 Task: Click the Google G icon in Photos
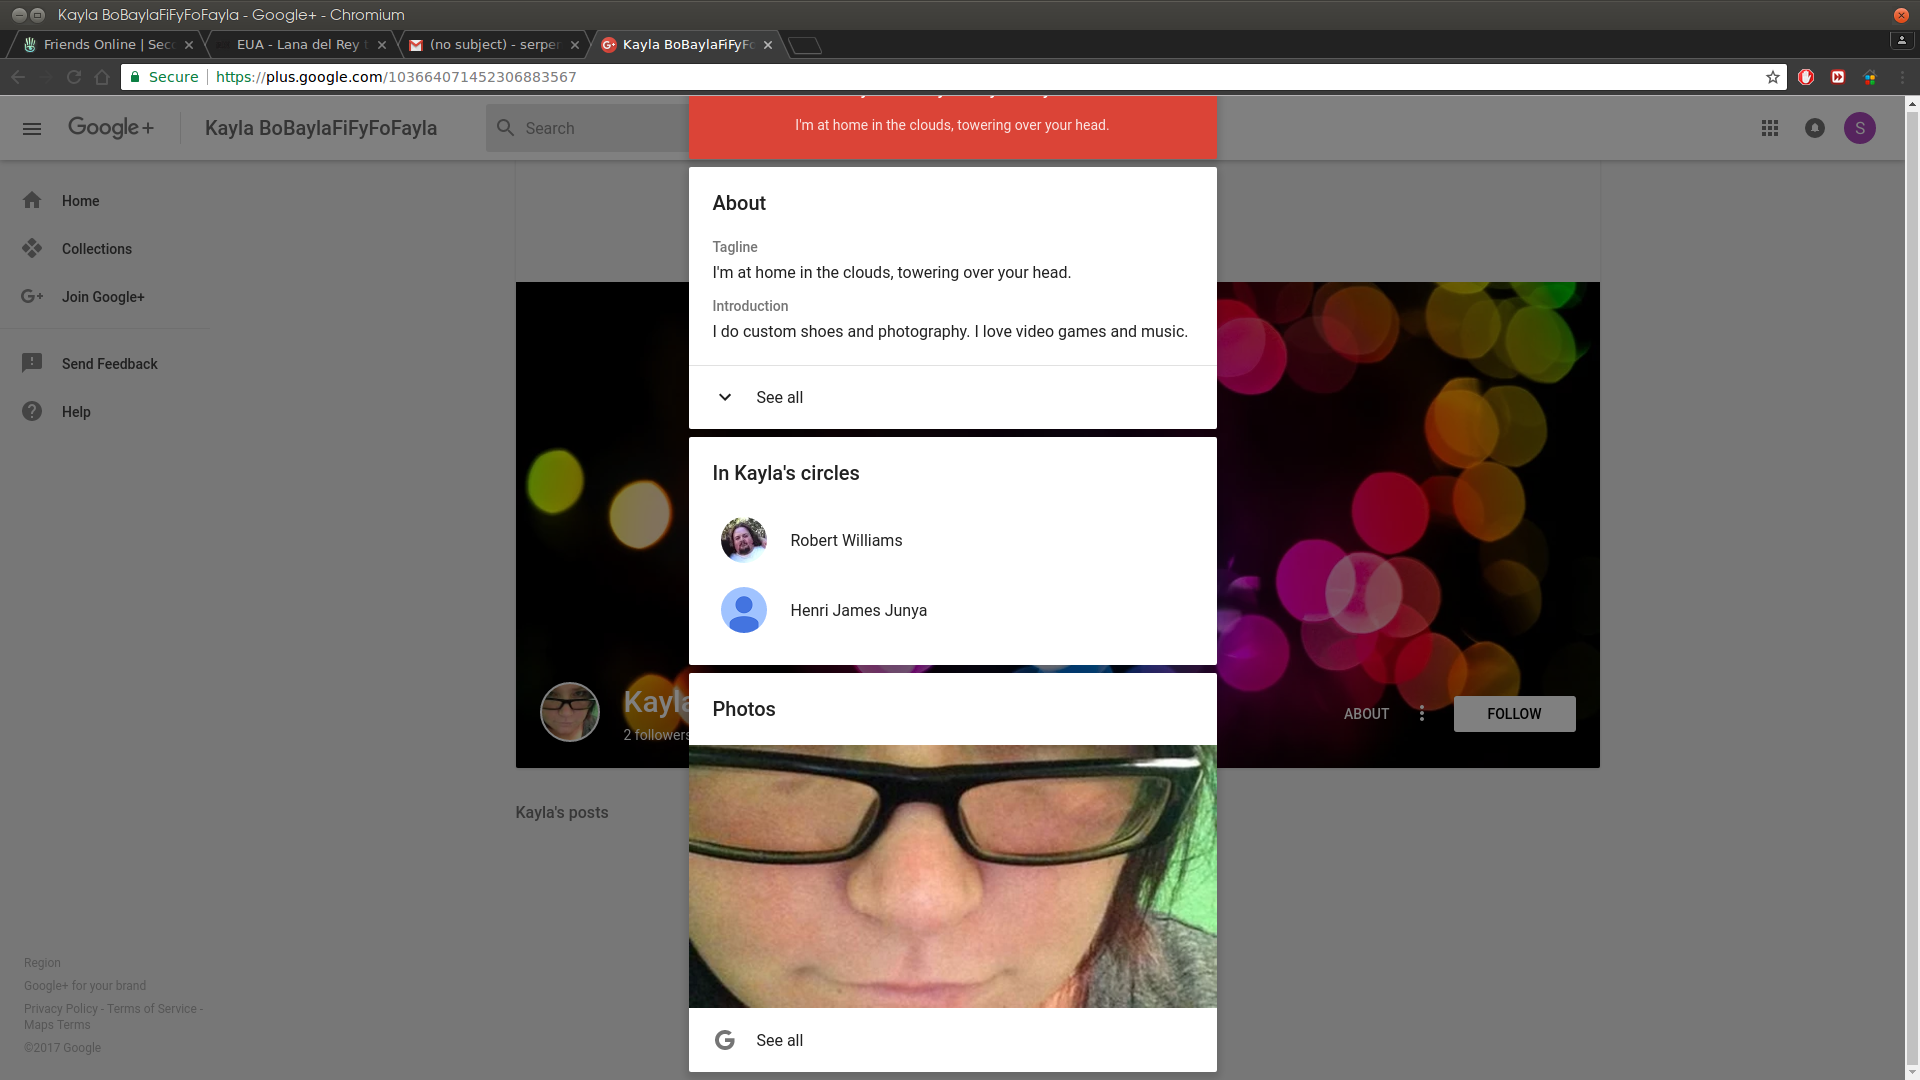[725, 1040]
